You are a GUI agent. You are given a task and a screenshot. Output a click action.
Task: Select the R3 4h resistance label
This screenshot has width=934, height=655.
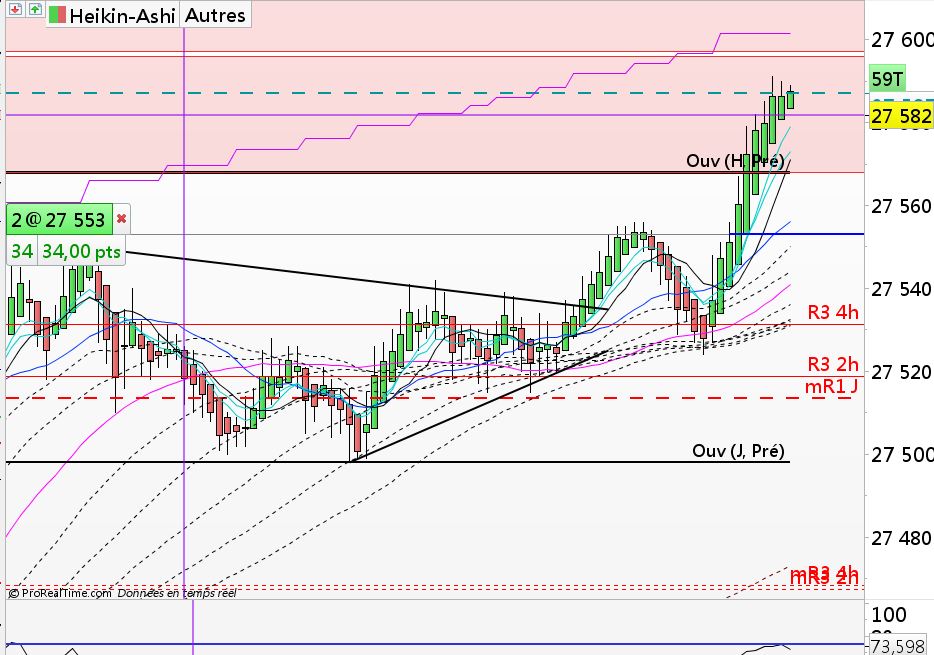point(833,312)
